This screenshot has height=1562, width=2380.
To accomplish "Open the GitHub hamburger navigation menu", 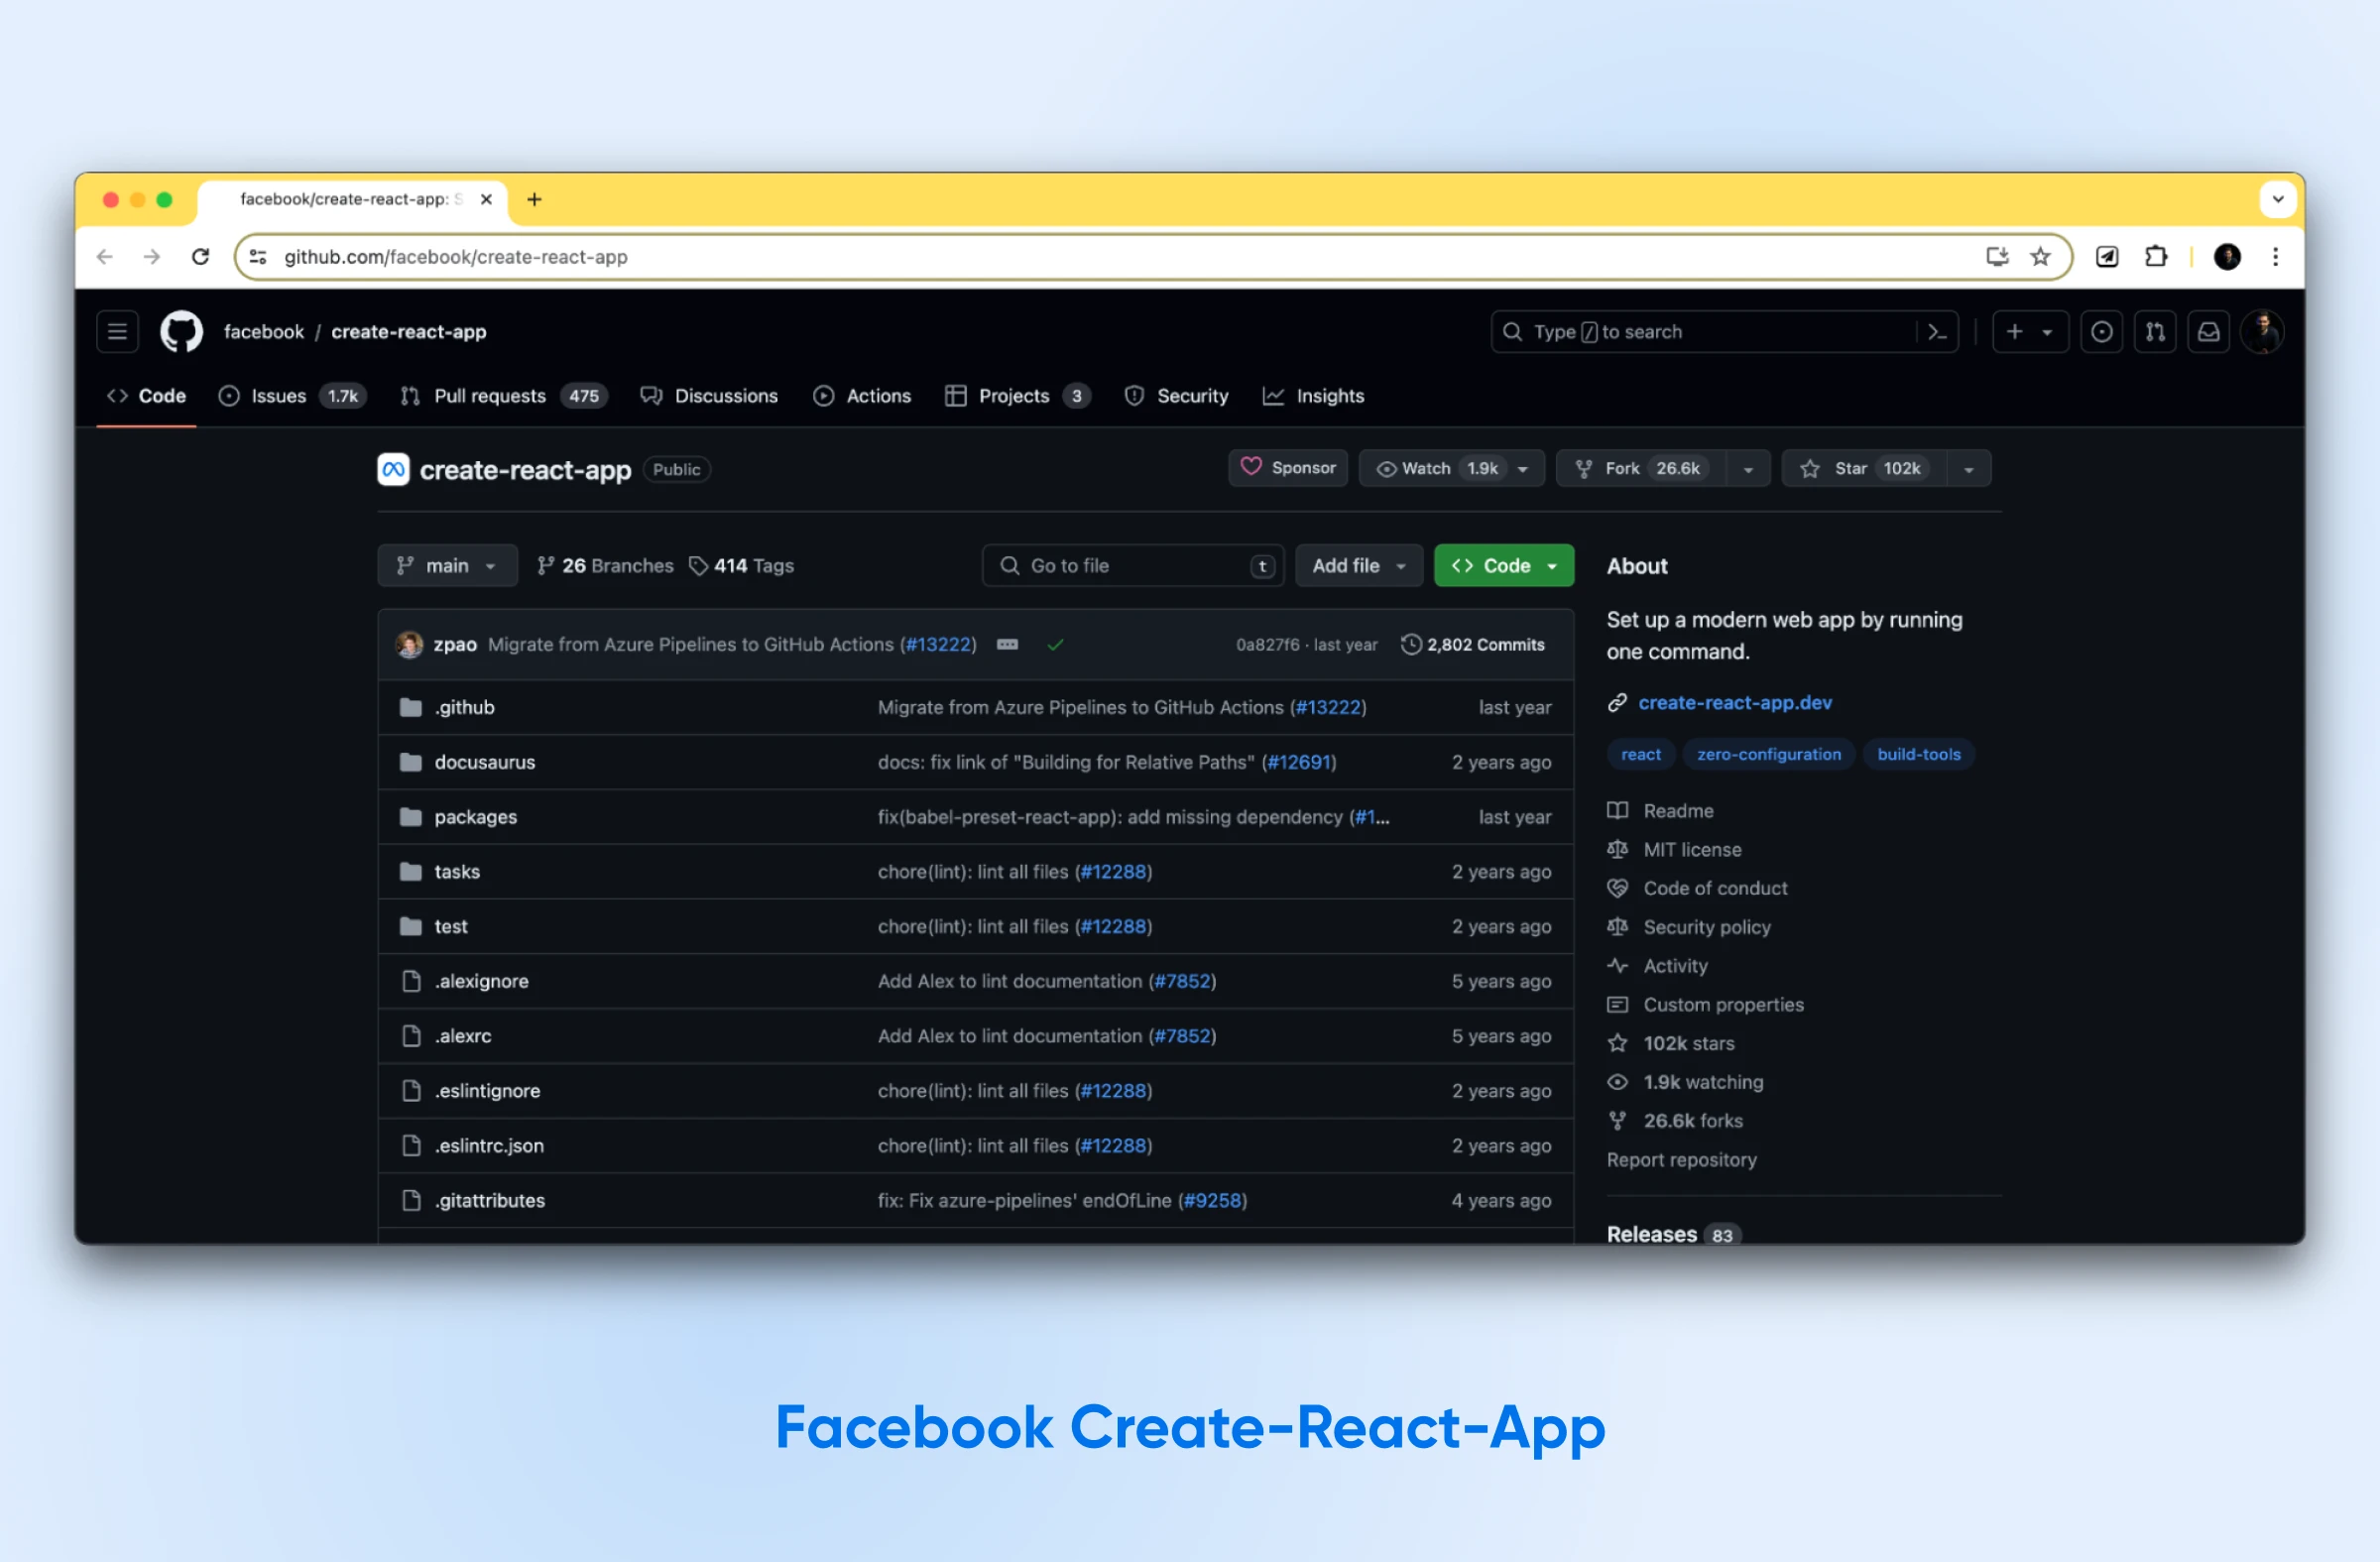I will click(x=117, y=332).
